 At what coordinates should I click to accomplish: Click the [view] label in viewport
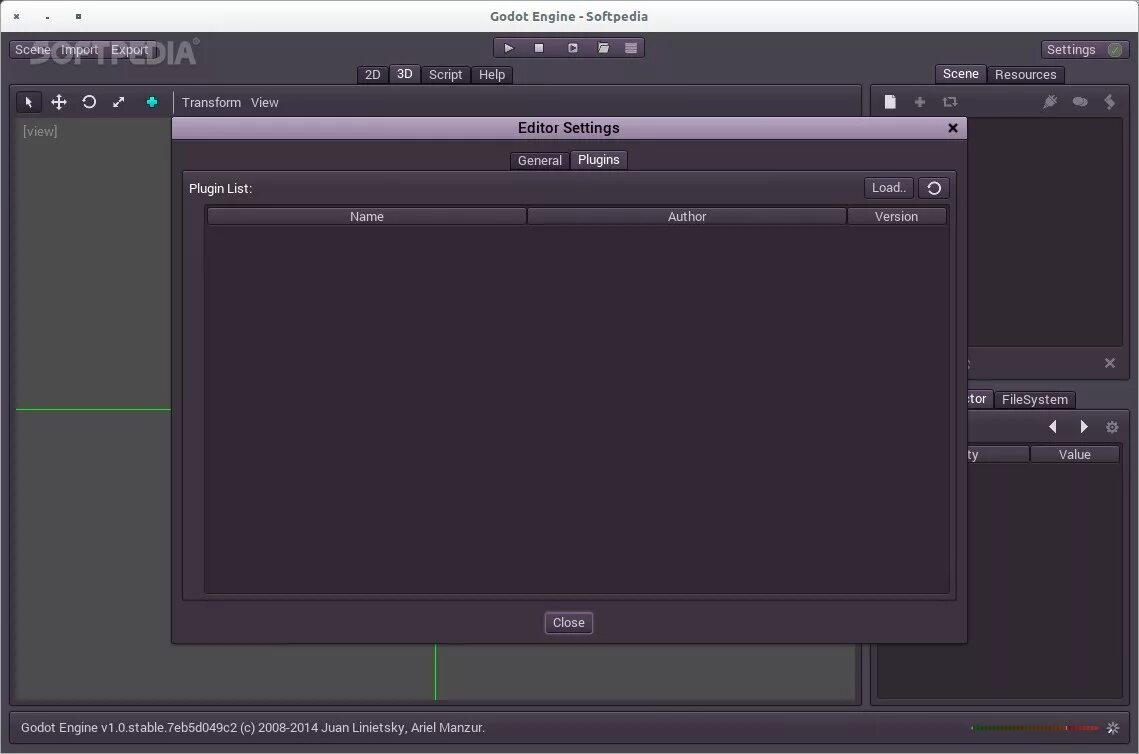tap(40, 131)
